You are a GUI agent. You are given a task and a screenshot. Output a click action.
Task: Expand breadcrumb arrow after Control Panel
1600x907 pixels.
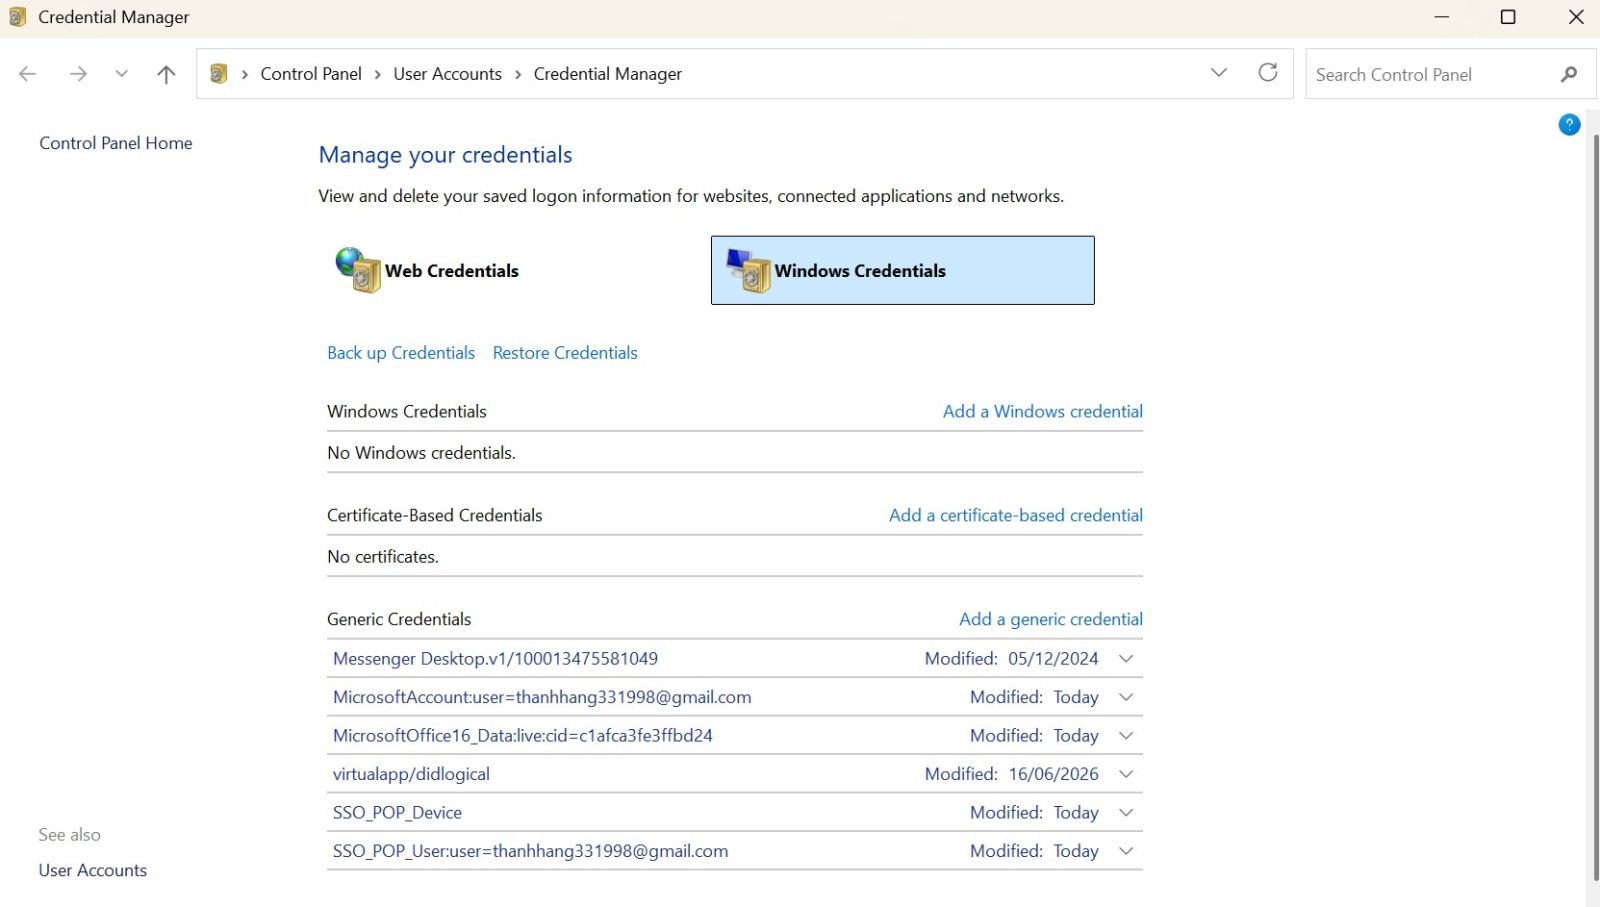pos(378,74)
